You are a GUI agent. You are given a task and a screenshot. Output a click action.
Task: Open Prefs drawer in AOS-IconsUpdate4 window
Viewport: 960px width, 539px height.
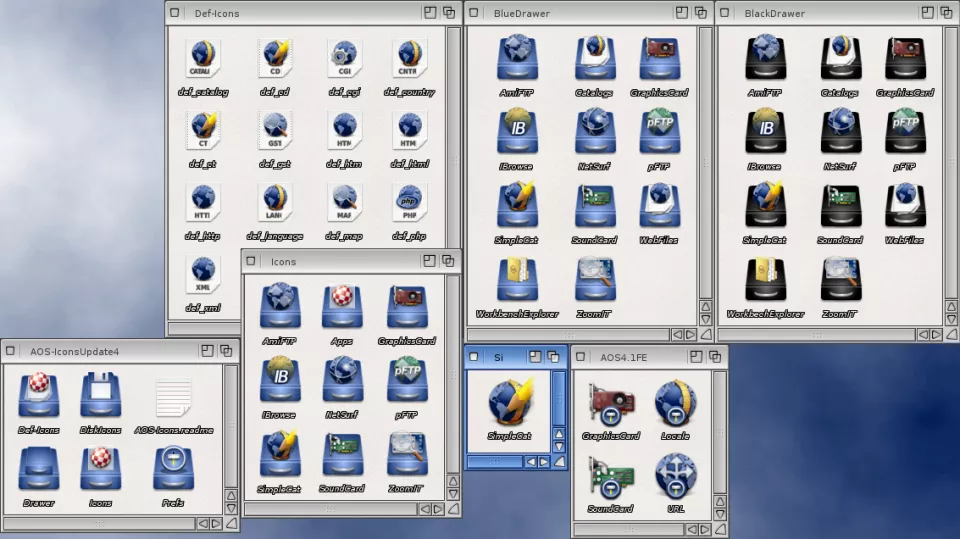173,469
